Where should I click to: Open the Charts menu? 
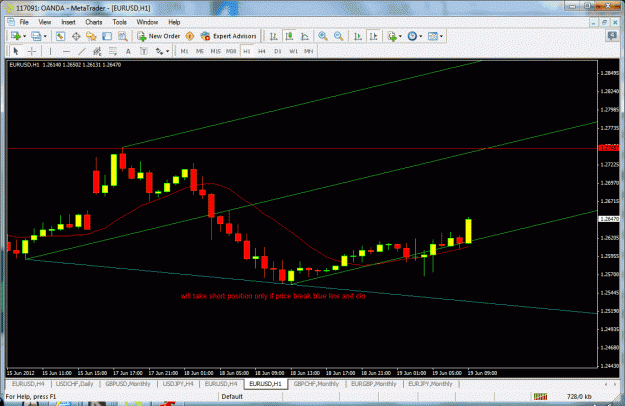click(x=94, y=22)
